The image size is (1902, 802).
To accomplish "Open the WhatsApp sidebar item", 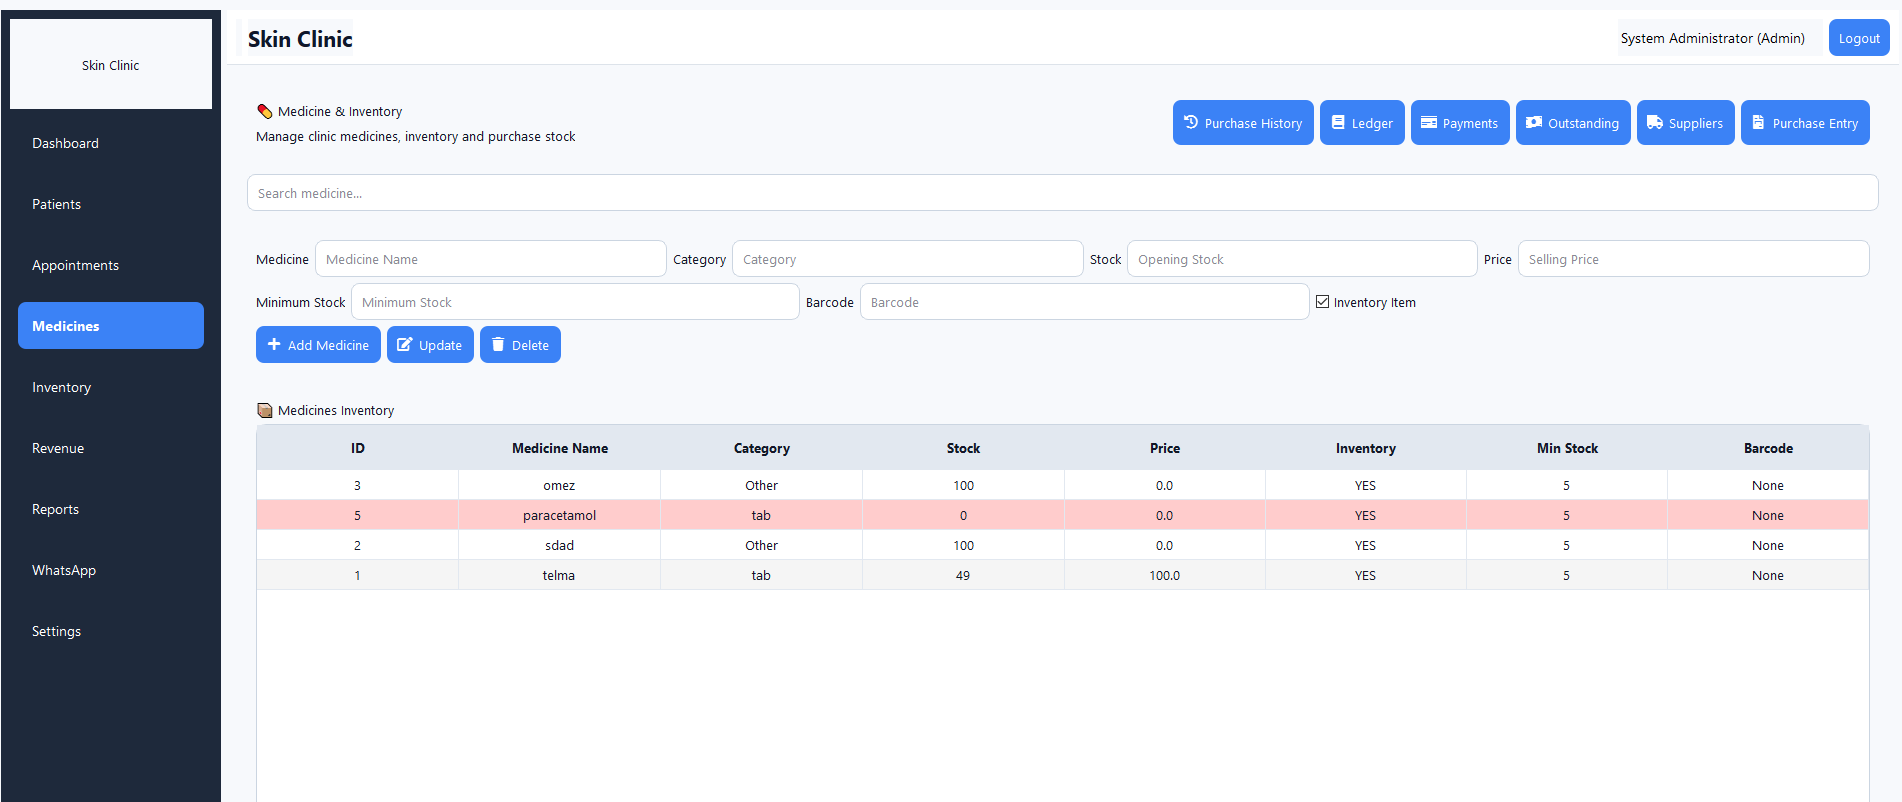I will coord(111,570).
